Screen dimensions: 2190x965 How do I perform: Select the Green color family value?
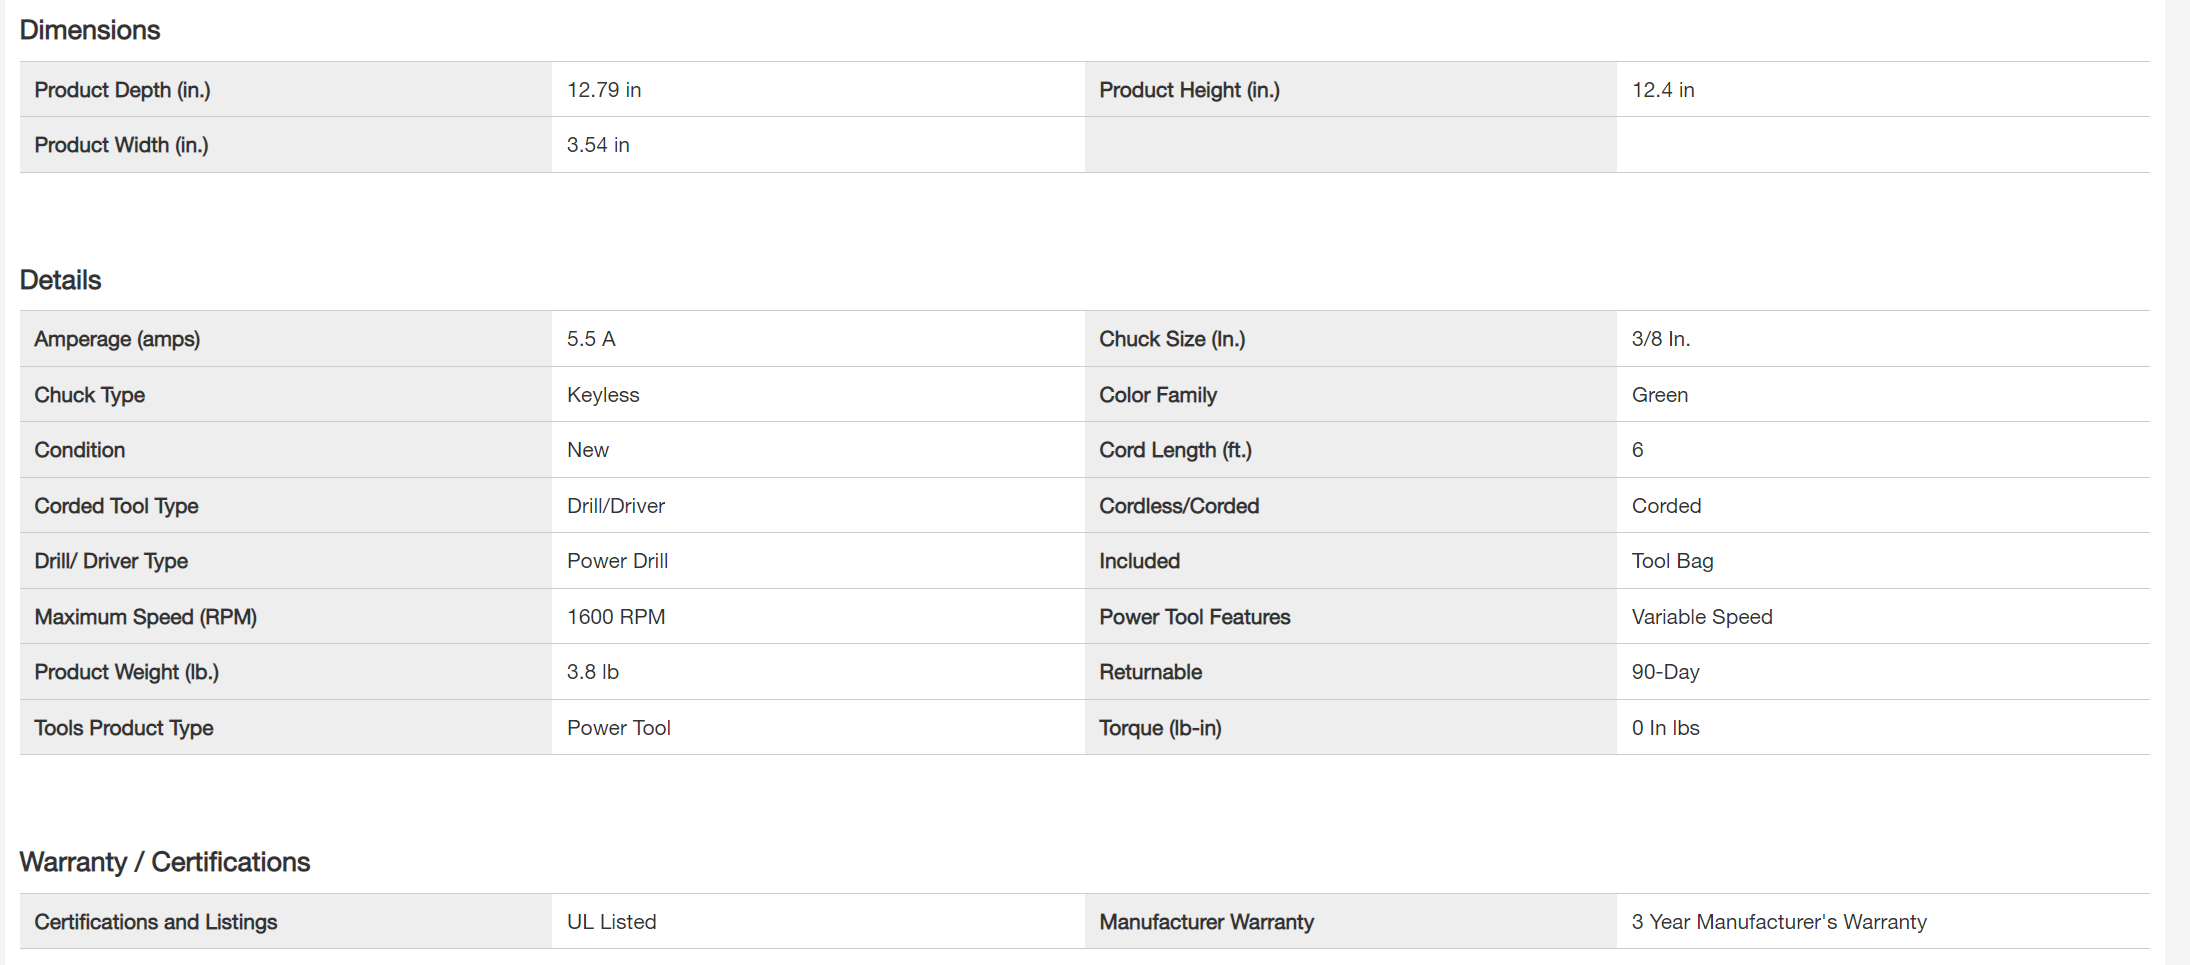(x=1660, y=395)
